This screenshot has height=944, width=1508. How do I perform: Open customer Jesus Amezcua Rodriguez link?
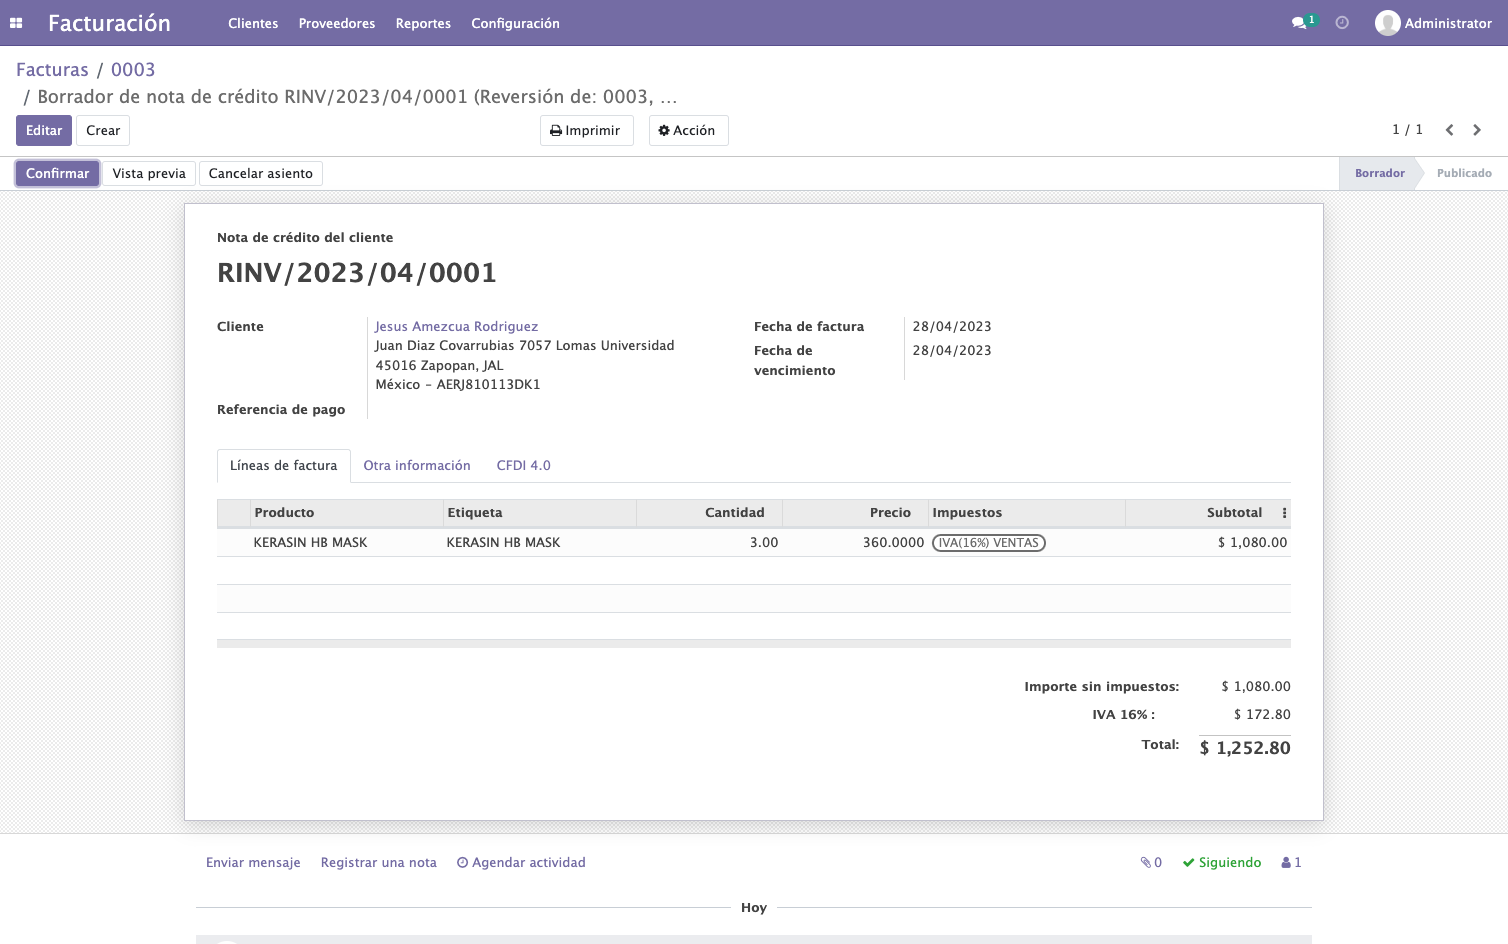tap(456, 327)
